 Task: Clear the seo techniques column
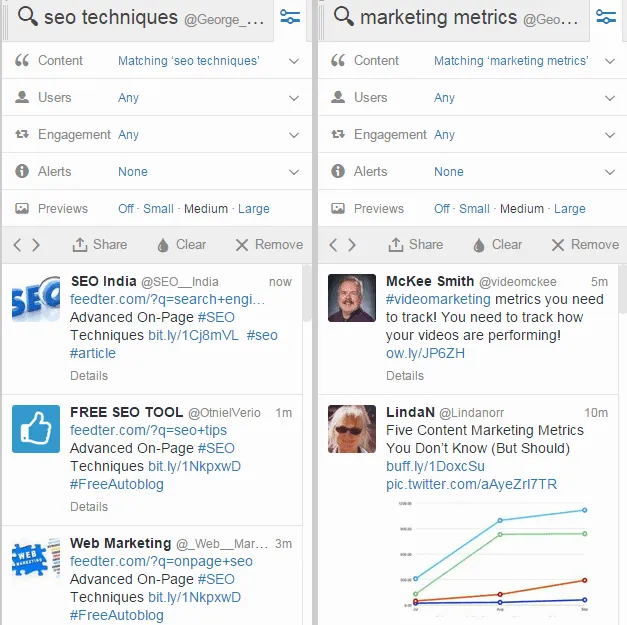[181, 244]
